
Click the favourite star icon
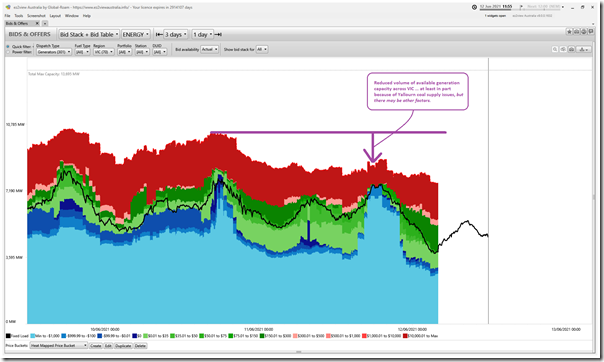[x=569, y=32]
